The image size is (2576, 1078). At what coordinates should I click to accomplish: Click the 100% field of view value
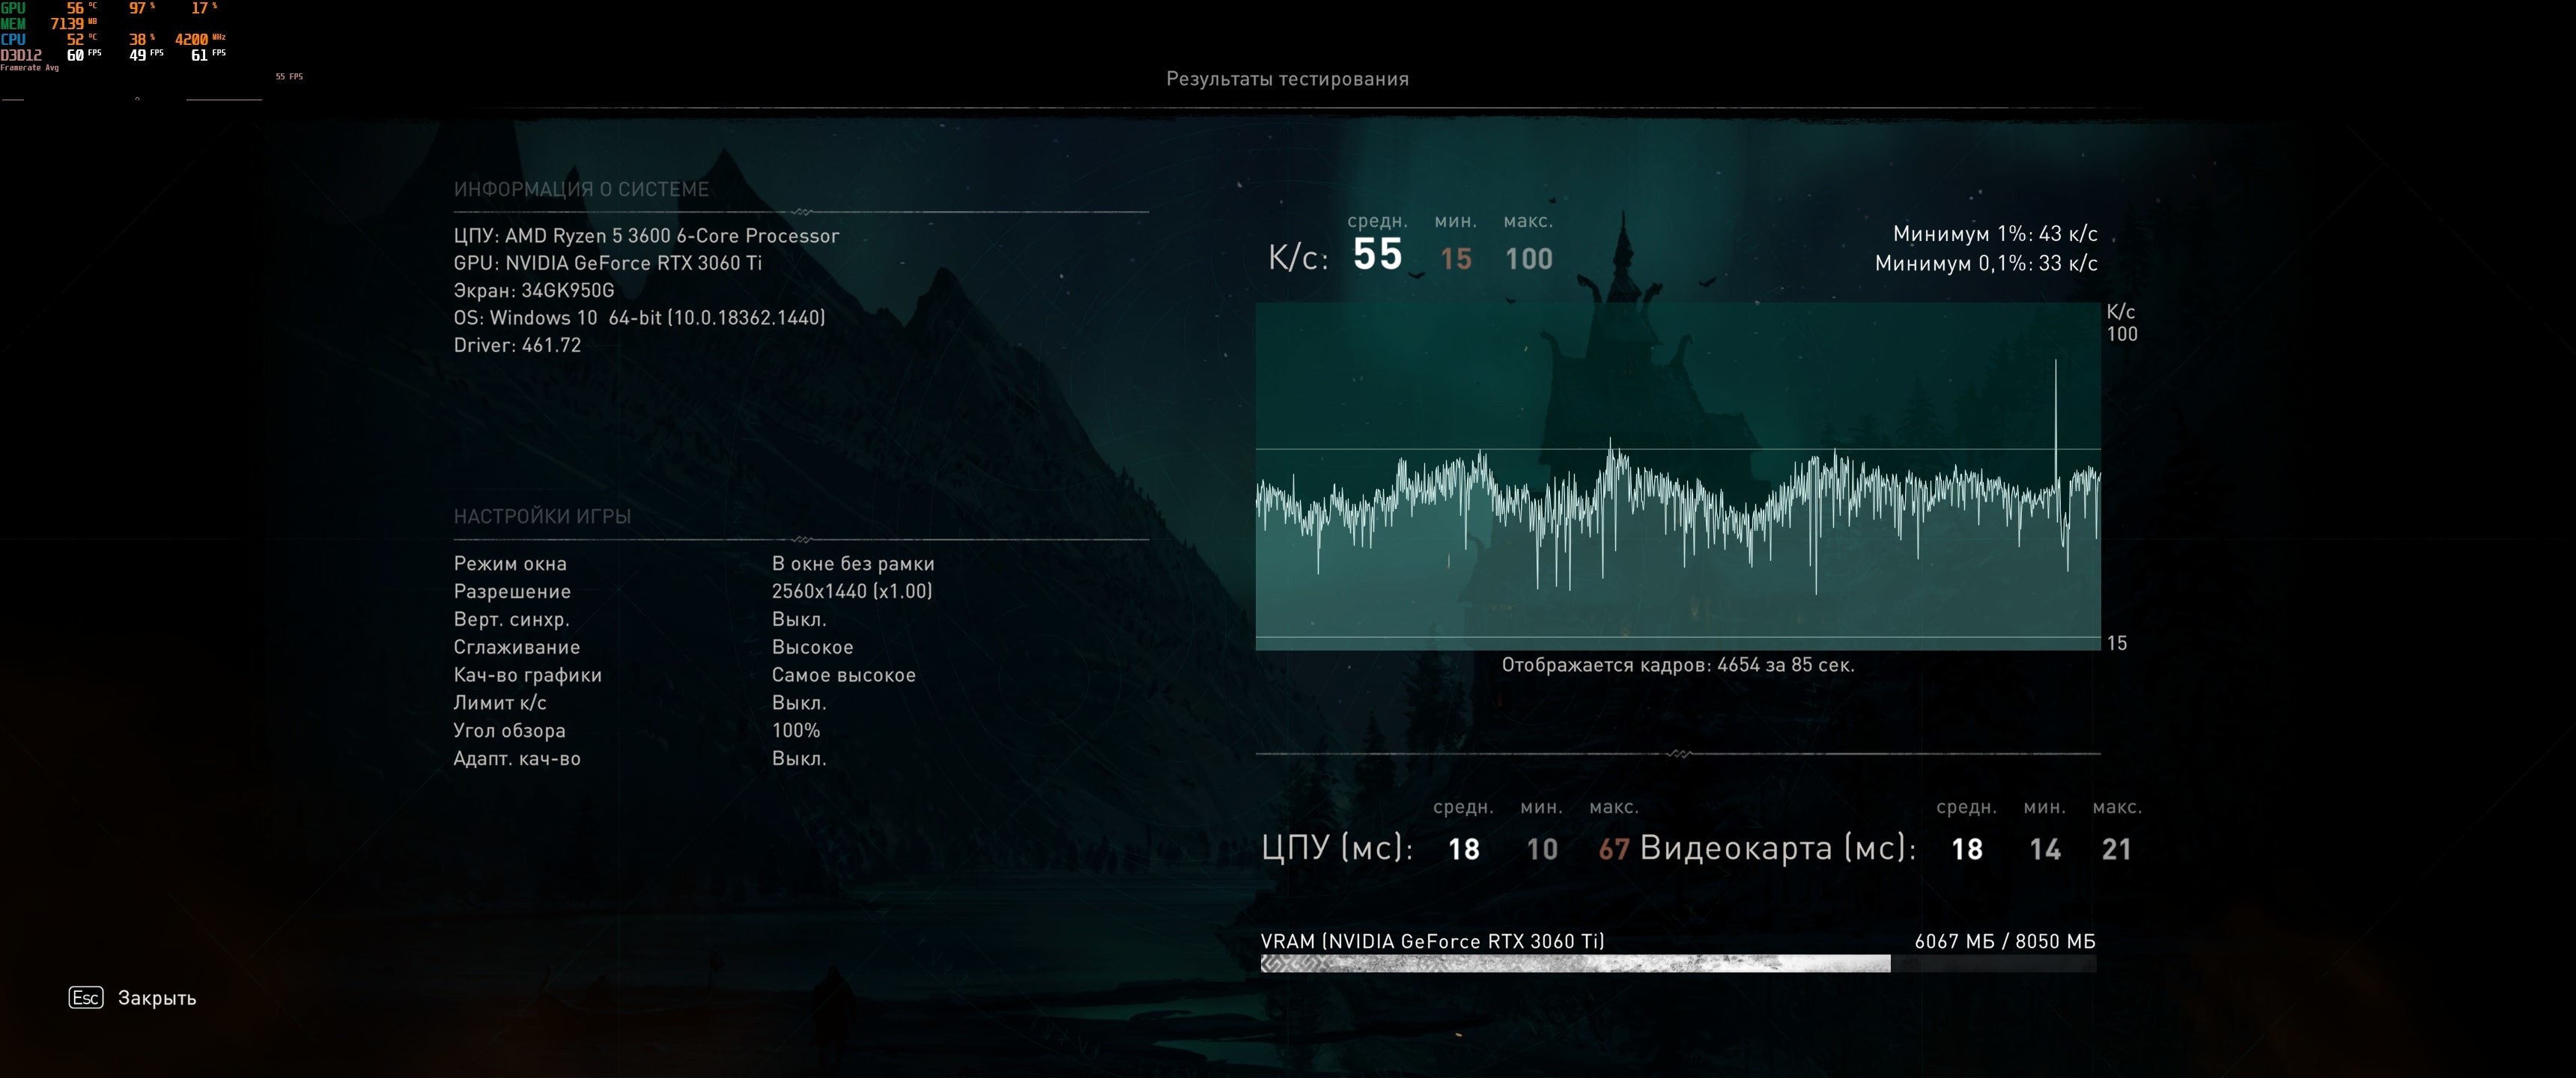pyautogui.click(x=796, y=731)
